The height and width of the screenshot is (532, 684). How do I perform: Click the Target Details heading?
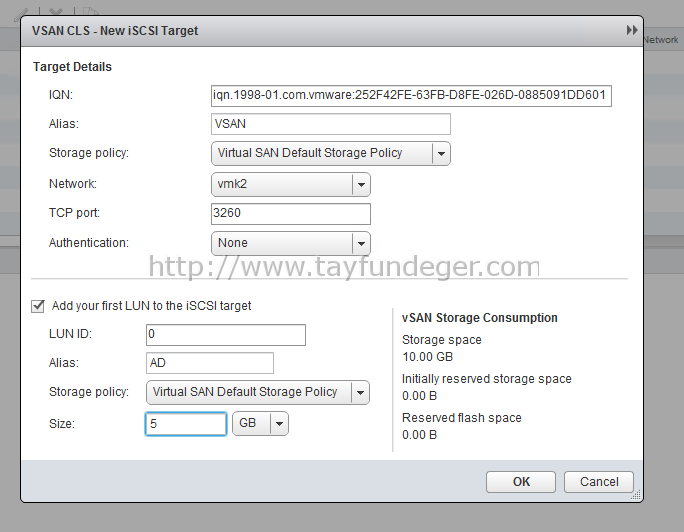[72, 67]
